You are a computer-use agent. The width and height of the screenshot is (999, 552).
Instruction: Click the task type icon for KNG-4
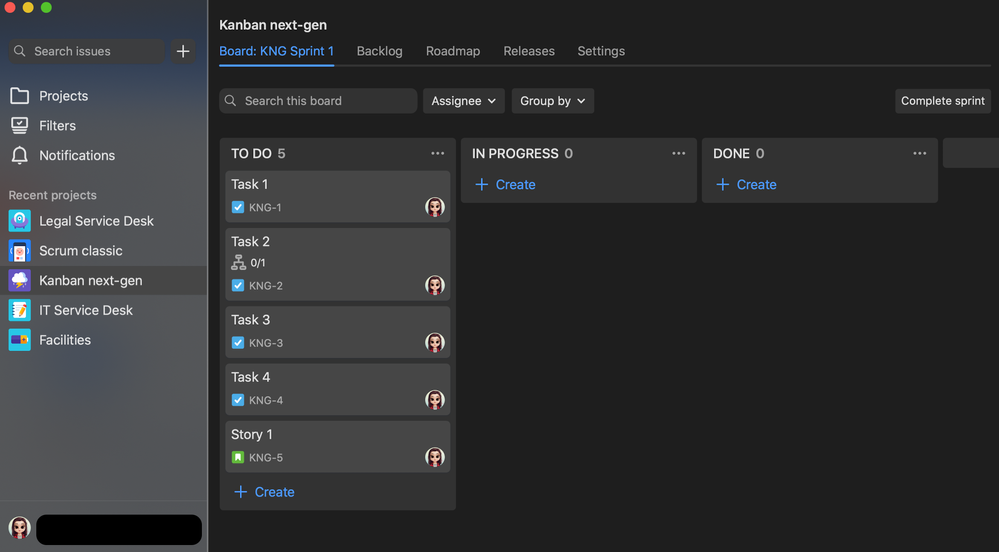tap(238, 400)
